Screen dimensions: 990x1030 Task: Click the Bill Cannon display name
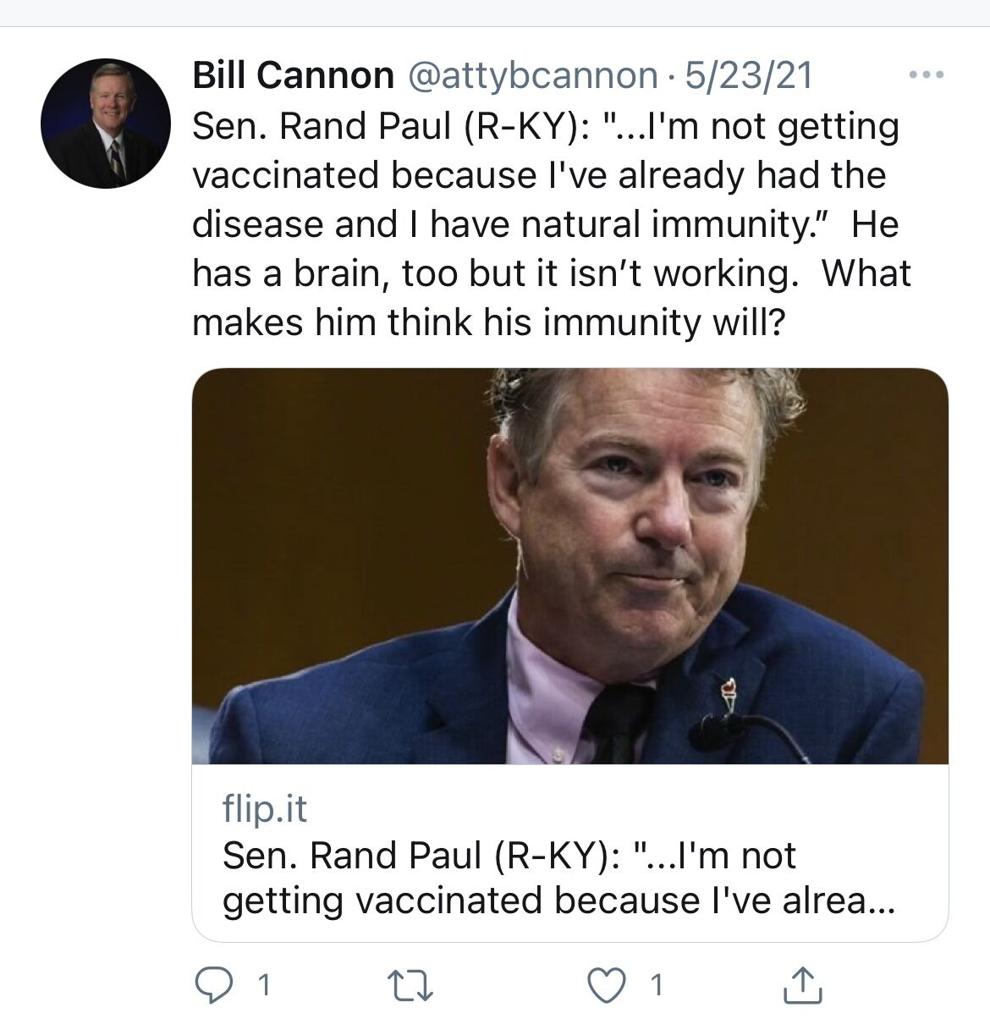tap(293, 75)
